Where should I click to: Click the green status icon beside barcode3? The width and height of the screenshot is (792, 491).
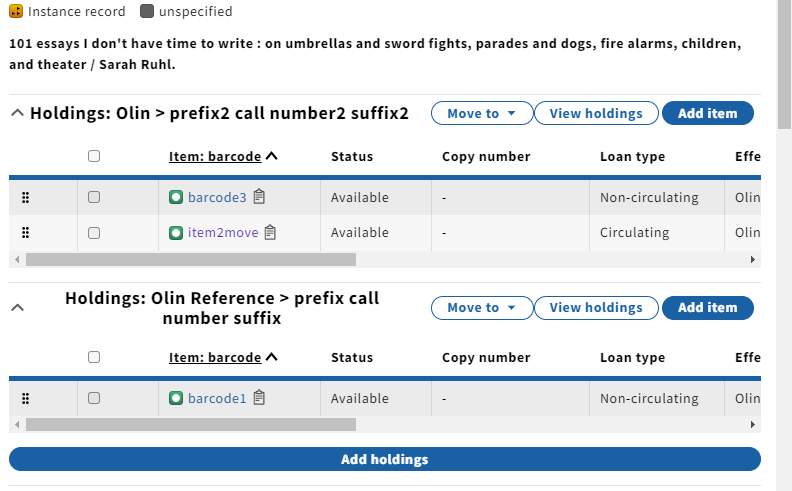(176, 197)
